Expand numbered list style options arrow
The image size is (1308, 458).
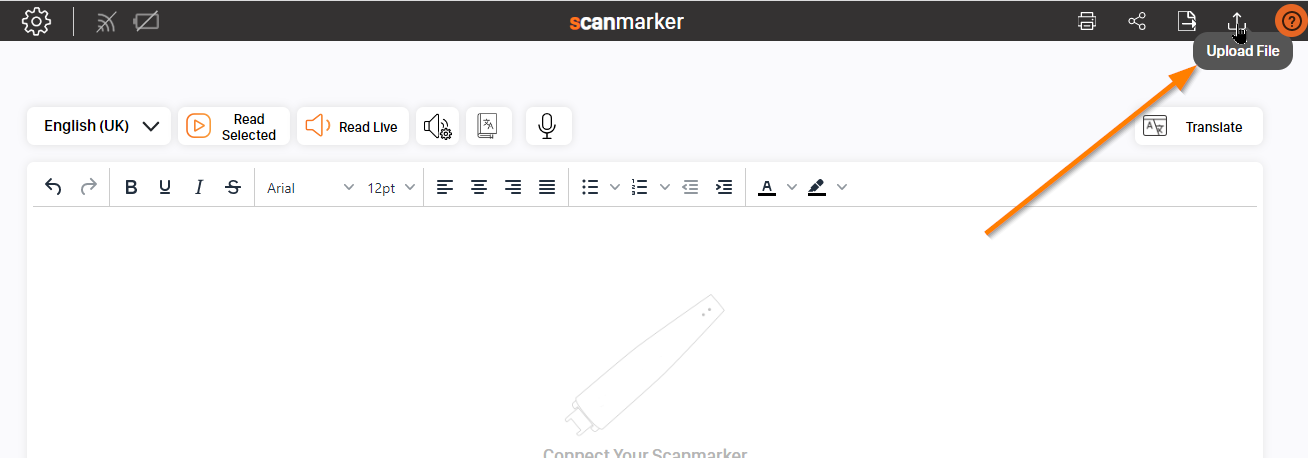(665, 187)
